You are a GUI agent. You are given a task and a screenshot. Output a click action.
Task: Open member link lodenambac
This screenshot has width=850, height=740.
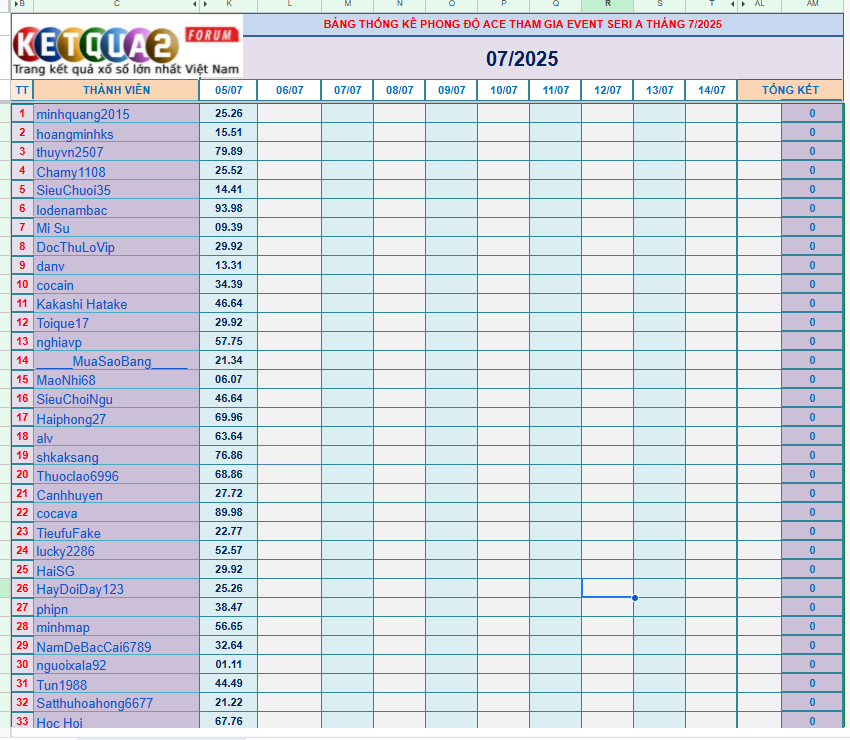coord(72,209)
